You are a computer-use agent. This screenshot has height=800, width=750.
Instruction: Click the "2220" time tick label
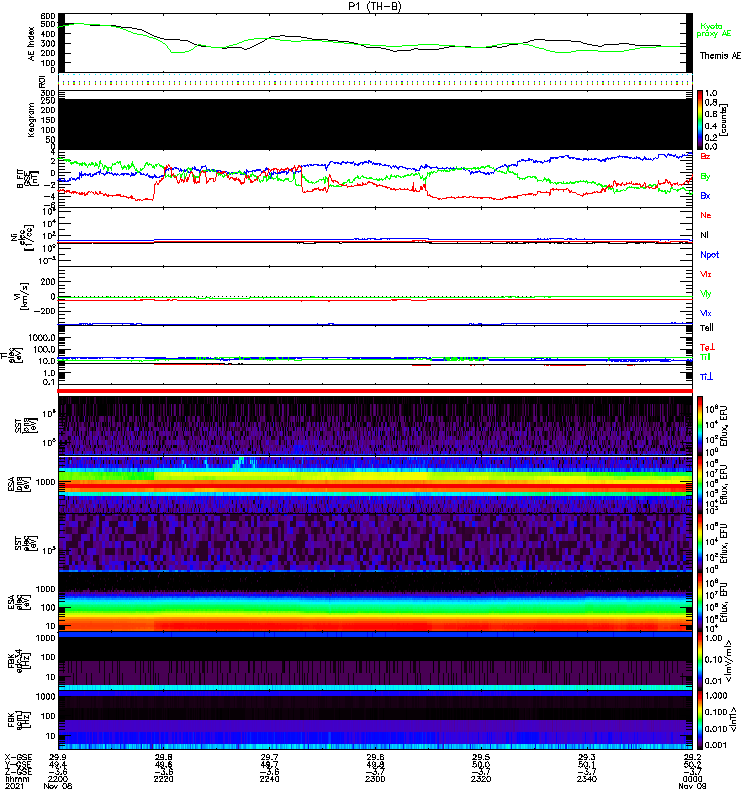(163, 779)
